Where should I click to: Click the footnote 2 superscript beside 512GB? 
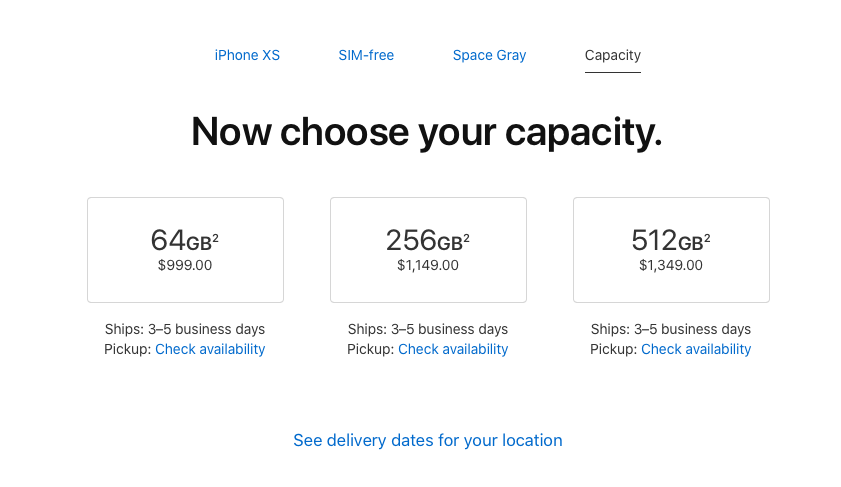coord(707,237)
